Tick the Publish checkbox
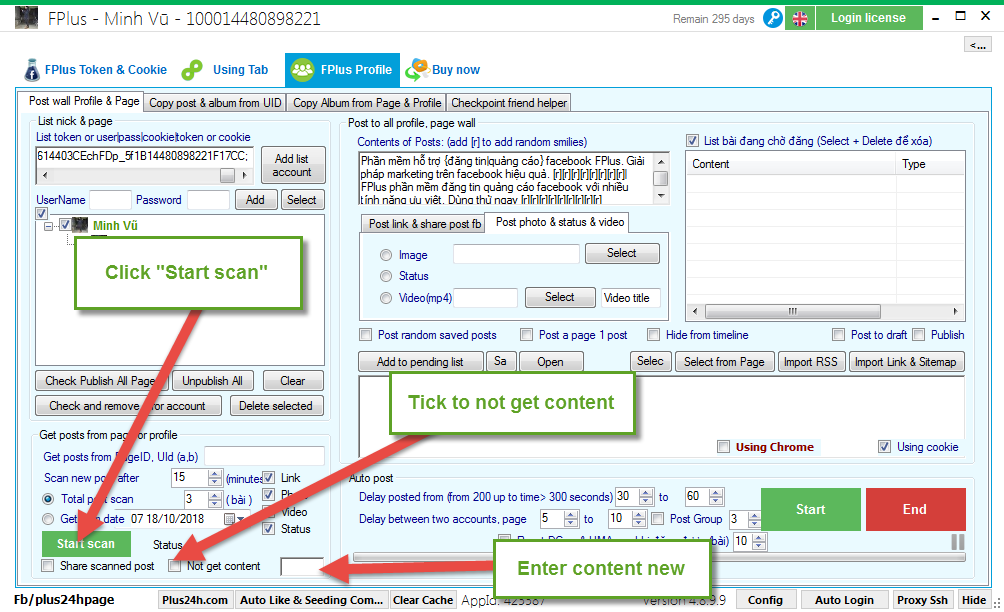The height and width of the screenshot is (612, 1004). (x=918, y=335)
